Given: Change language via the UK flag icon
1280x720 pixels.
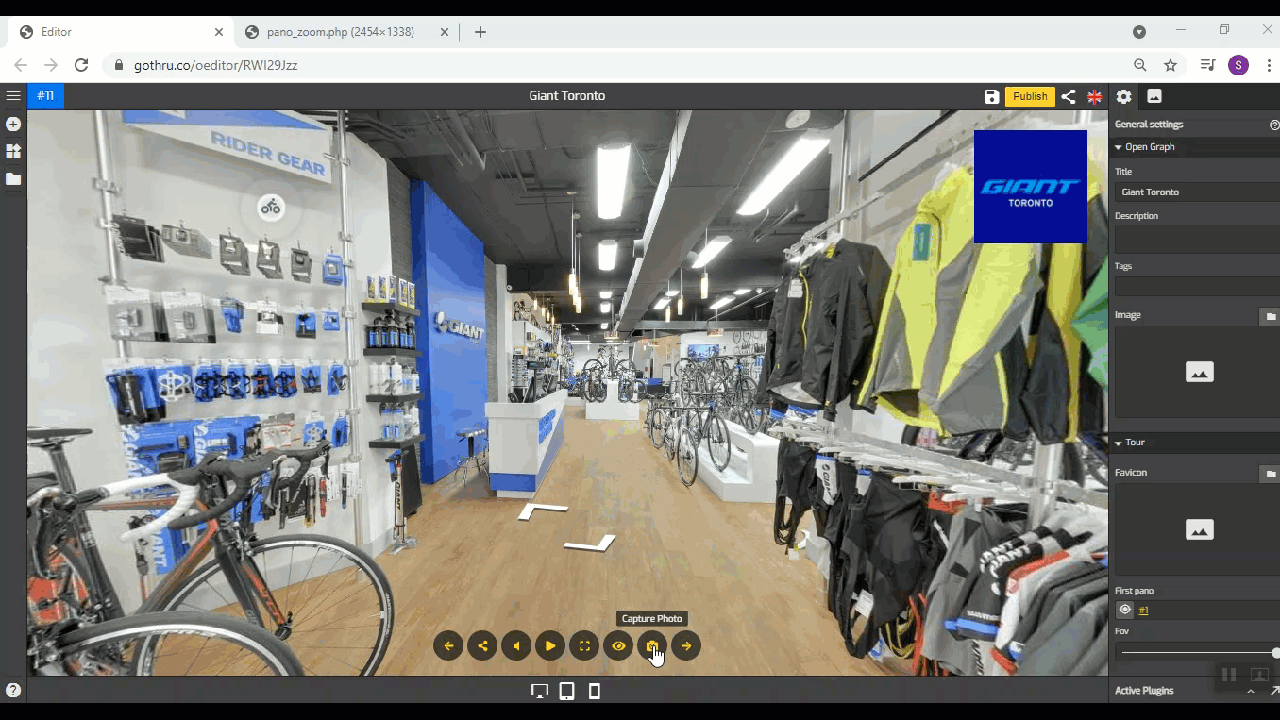Looking at the screenshot, I should [x=1095, y=97].
